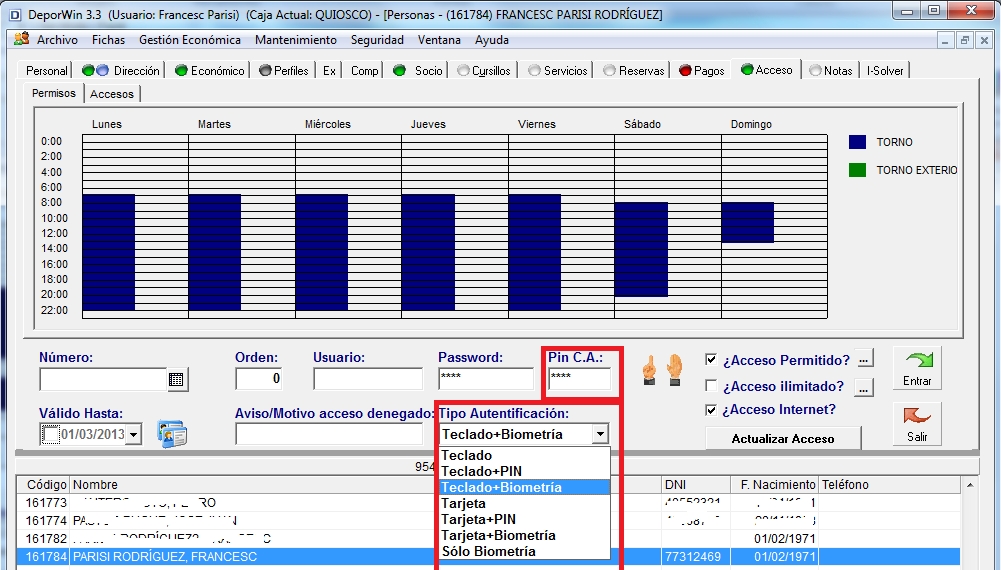The image size is (1001, 570).
Task: Tick the Válido Hasta date checkbox
Action: (x=50, y=435)
